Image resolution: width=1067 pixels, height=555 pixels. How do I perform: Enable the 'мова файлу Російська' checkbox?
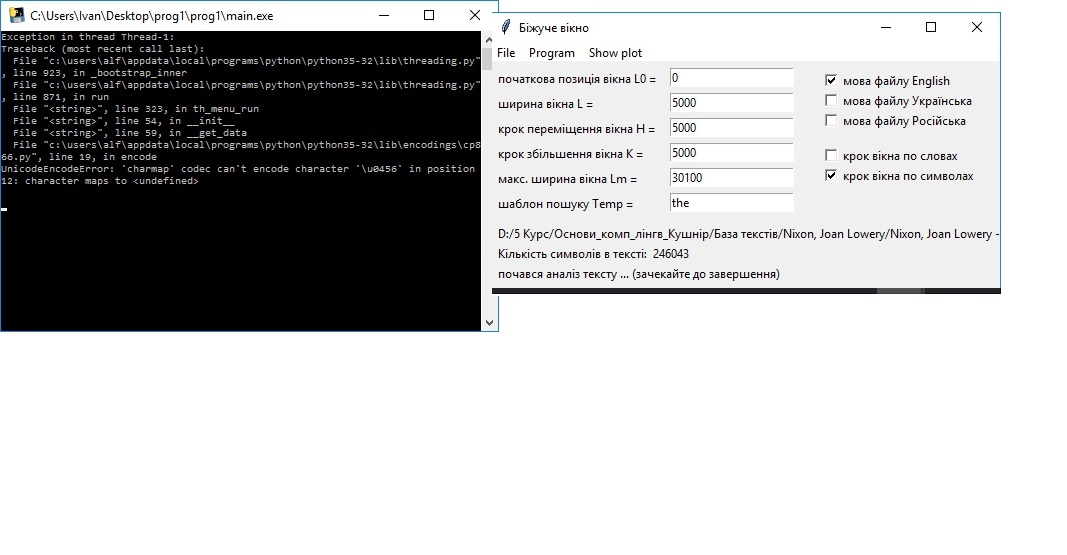click(831, 121)
